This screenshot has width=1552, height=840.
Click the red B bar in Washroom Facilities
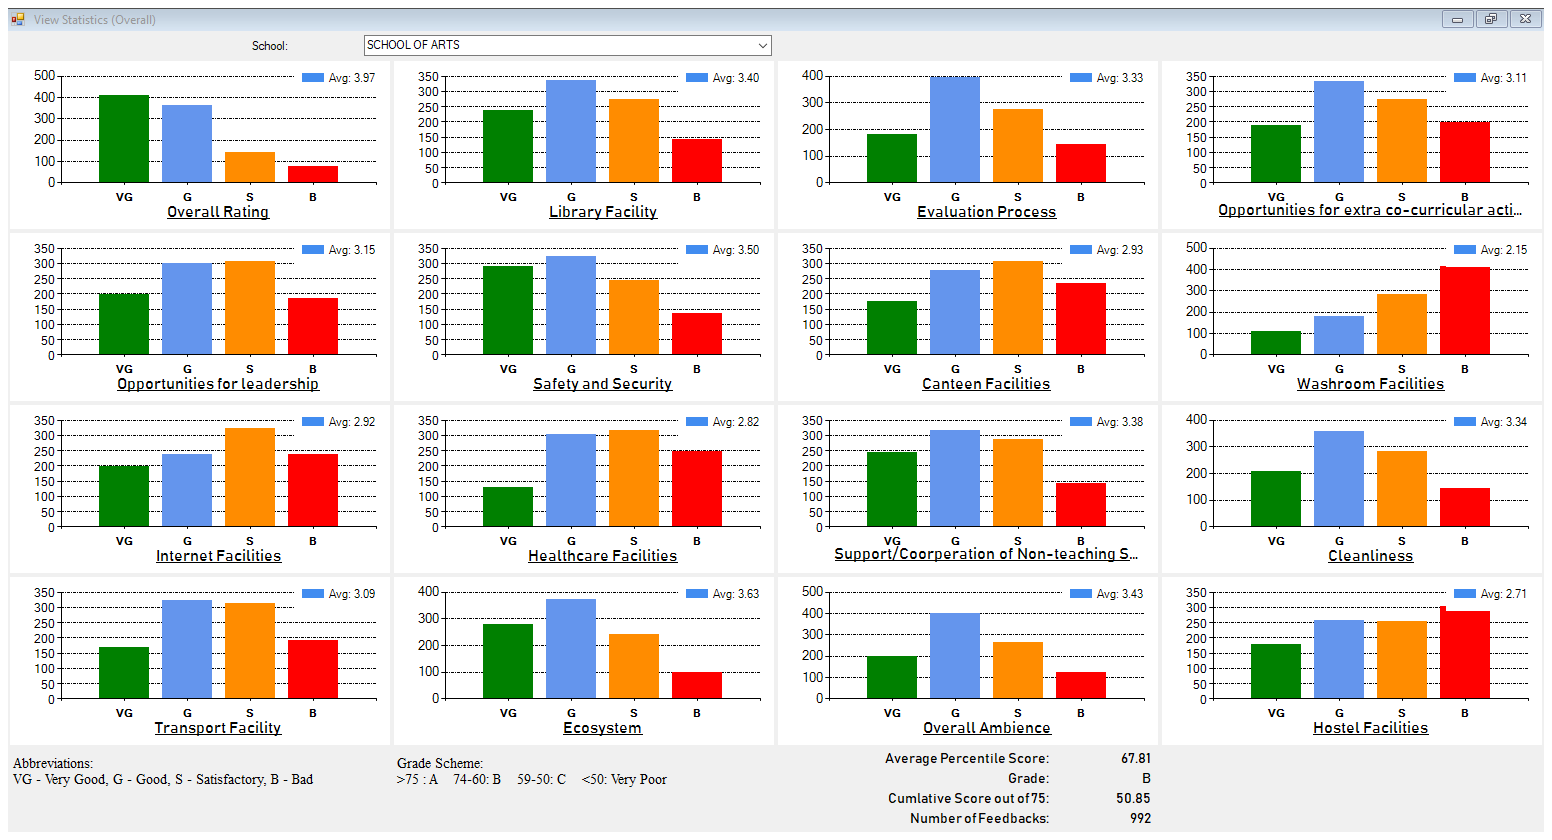tap(1465, 310)
